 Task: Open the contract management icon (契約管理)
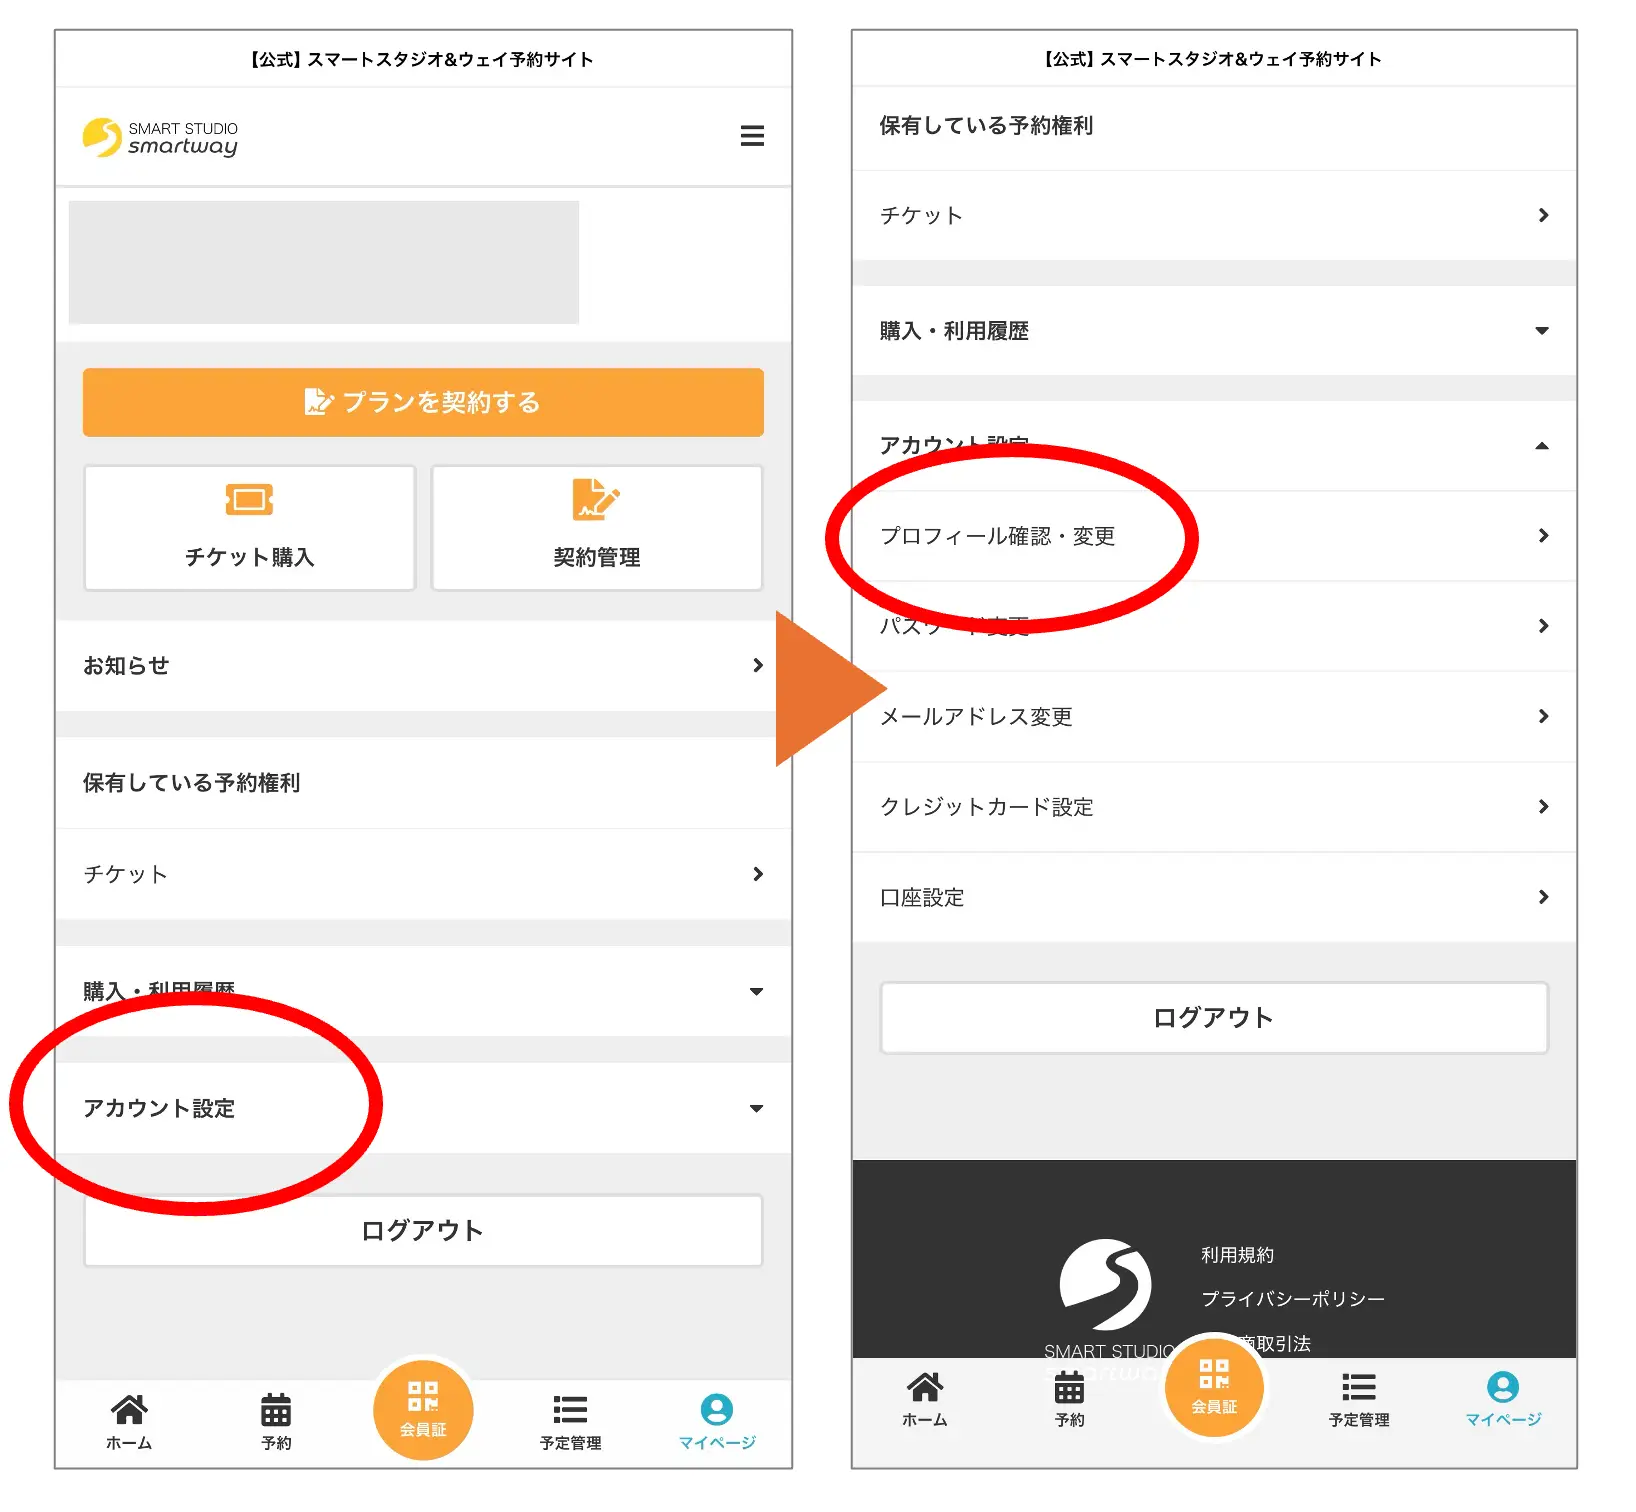pos(596,499)
